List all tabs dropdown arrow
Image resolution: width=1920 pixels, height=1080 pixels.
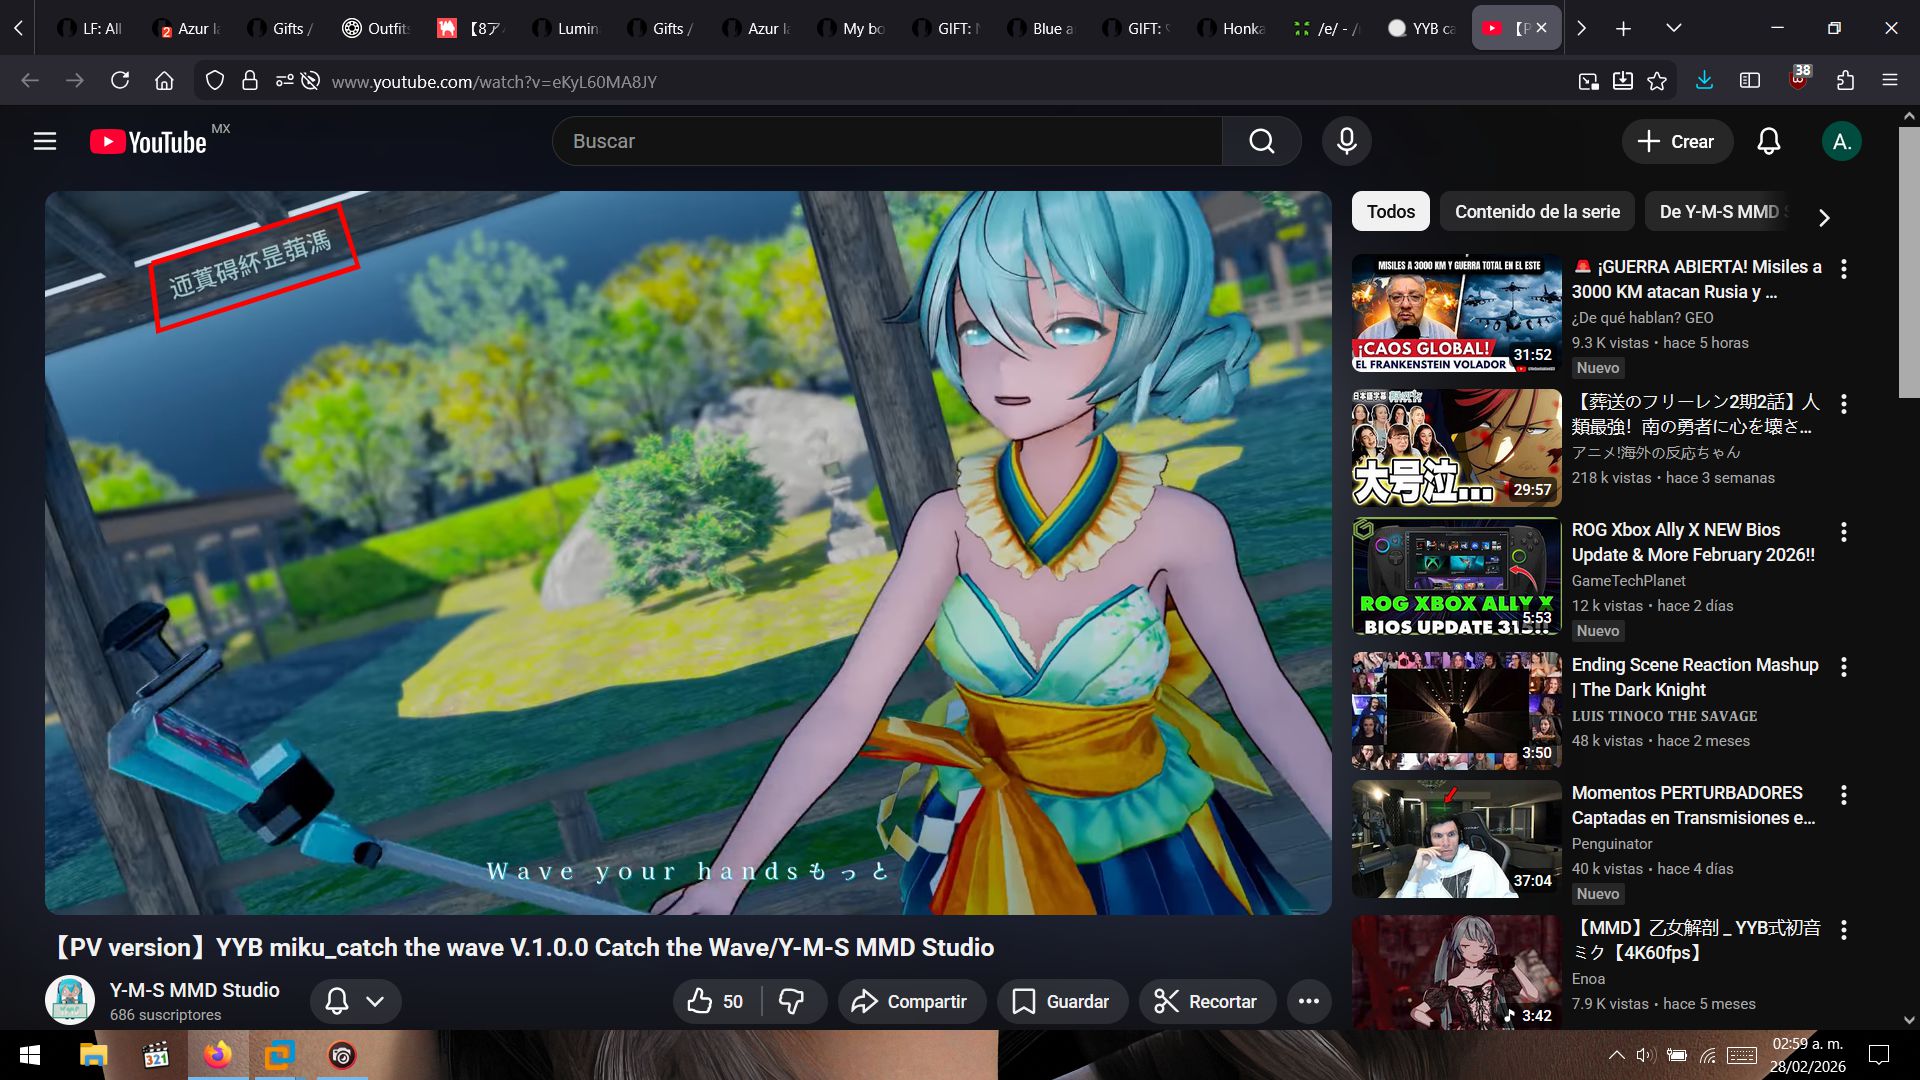(1673, 28)
